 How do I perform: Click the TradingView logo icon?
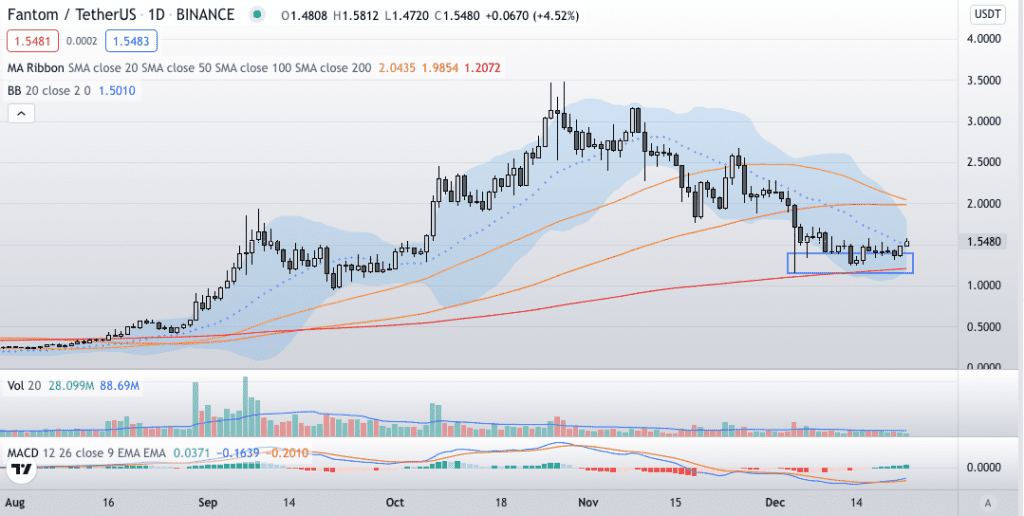tap(22, 469)
